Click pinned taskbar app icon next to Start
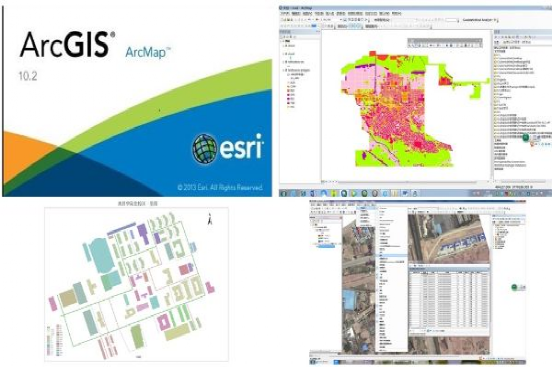This screenshot has height=368, width=553. point(294,193)
